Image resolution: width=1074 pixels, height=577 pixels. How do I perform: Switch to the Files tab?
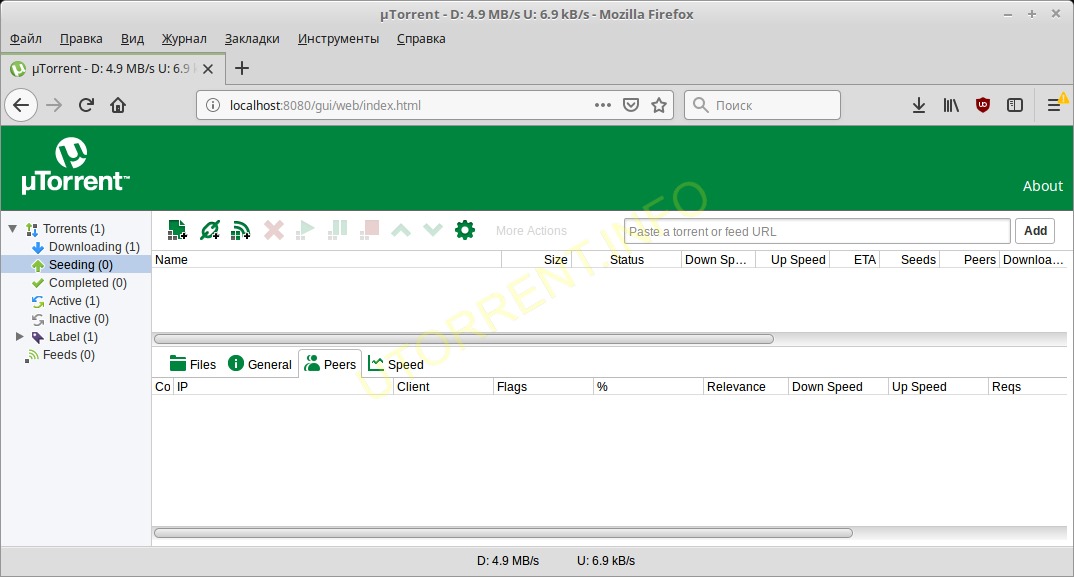(192, 364)
